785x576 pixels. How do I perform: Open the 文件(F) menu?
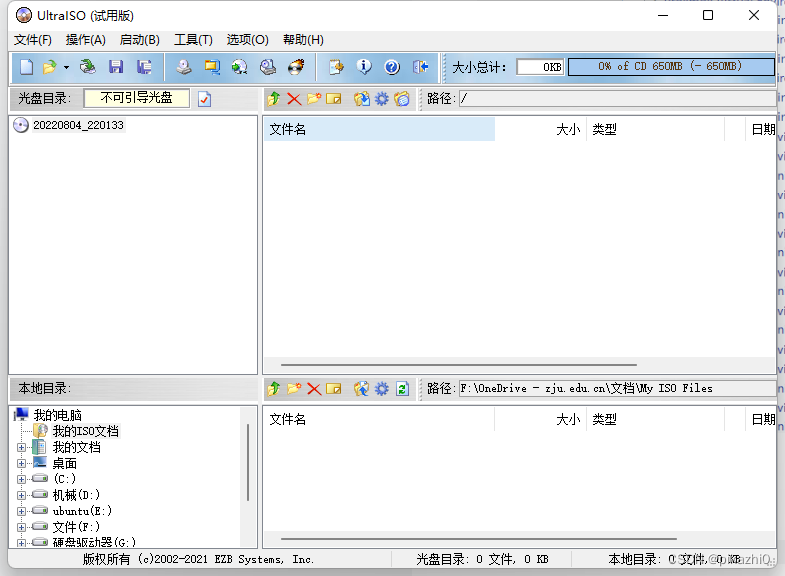coord(33,40)
